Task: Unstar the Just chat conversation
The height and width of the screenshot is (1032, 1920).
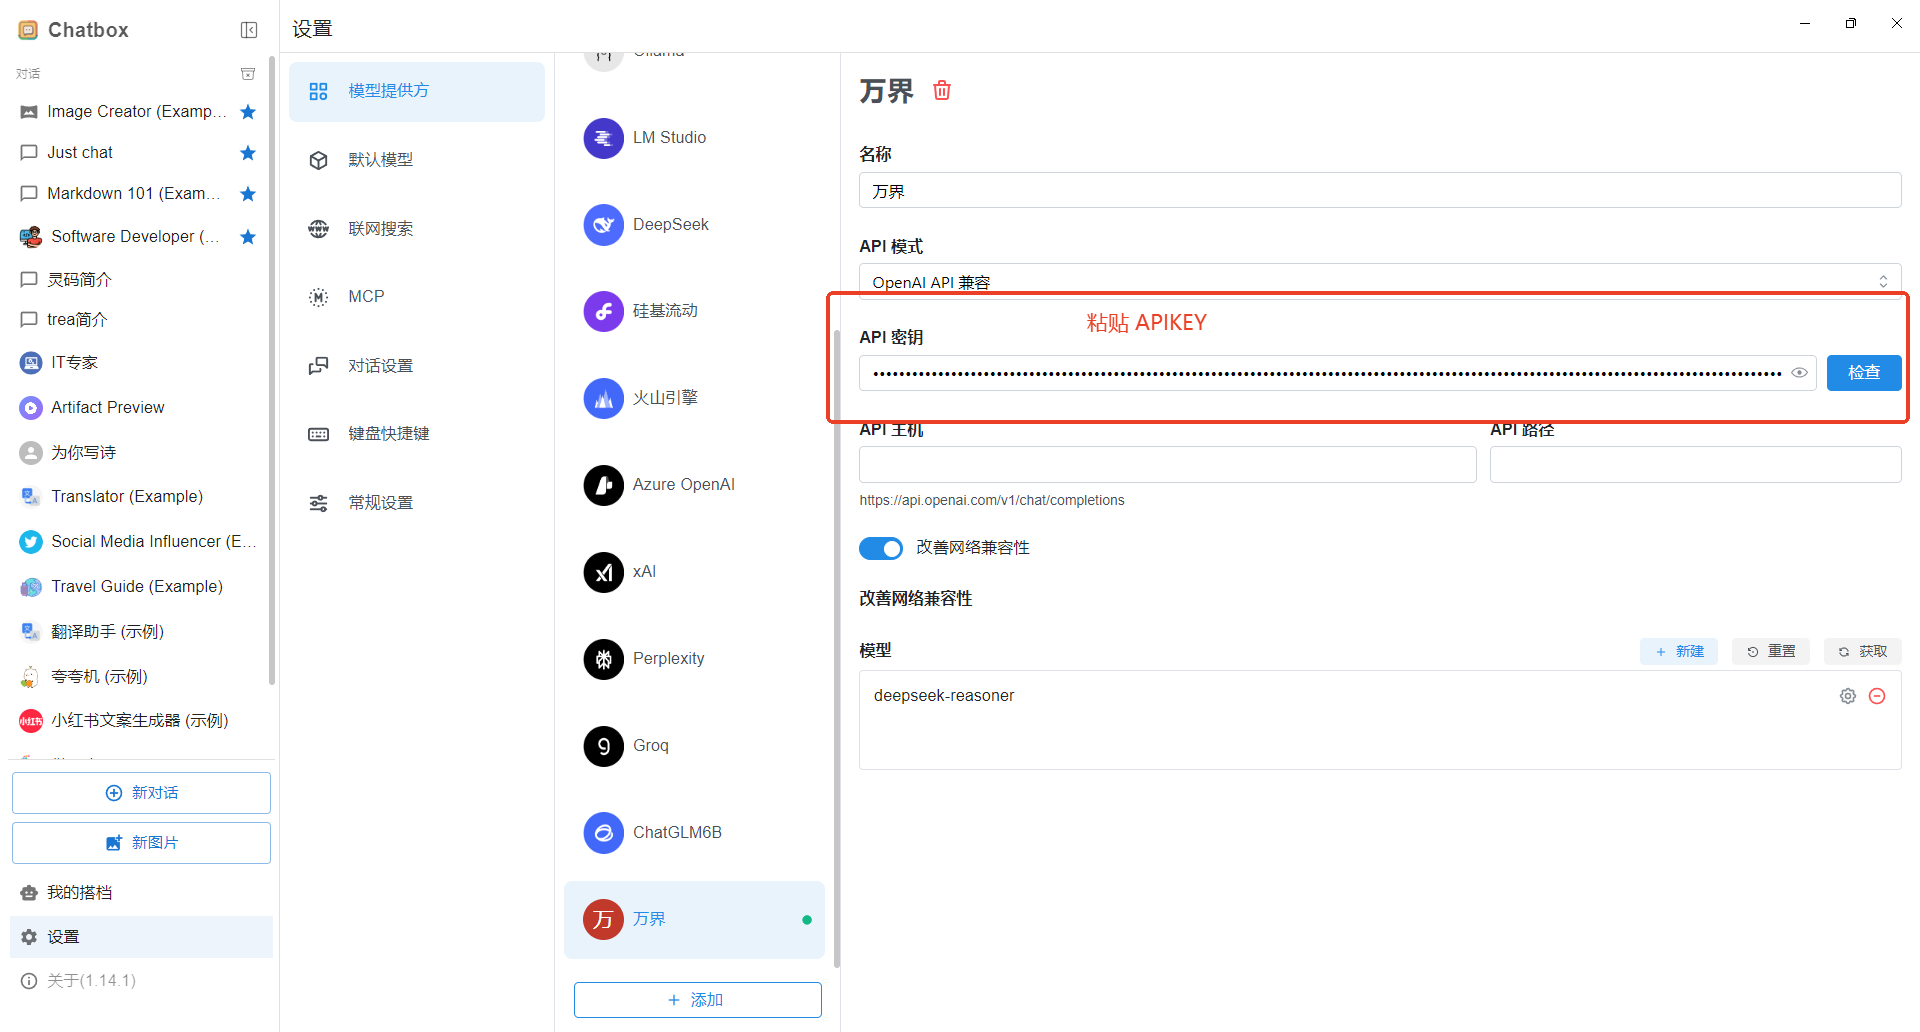Action: [248, 153]
